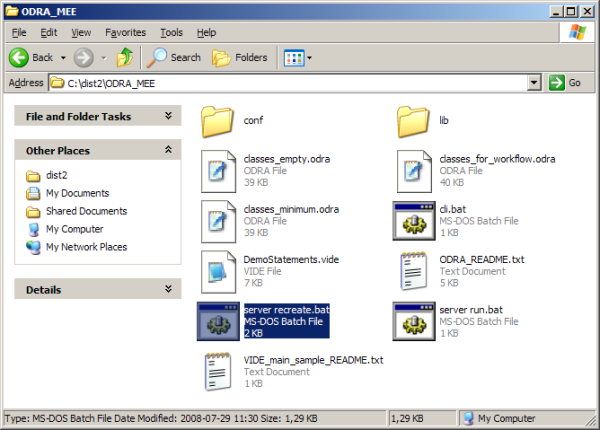600x430 pixels.
Task: Click the Windows flag logo
Action: 577,32
